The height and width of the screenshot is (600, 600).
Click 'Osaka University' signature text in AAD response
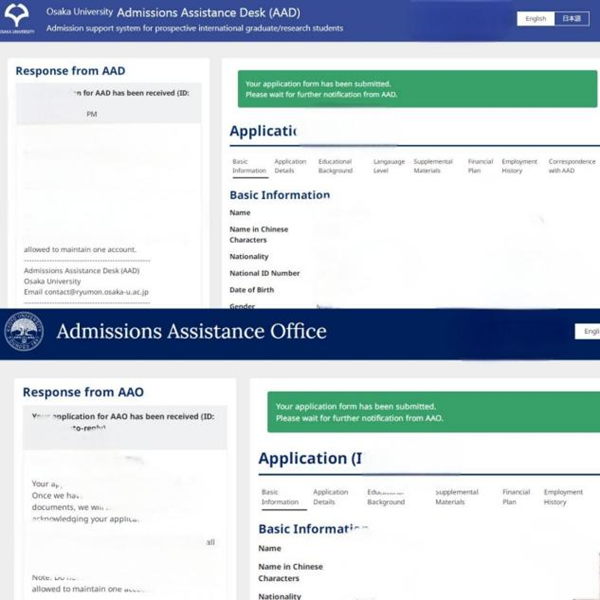[52, 281]
